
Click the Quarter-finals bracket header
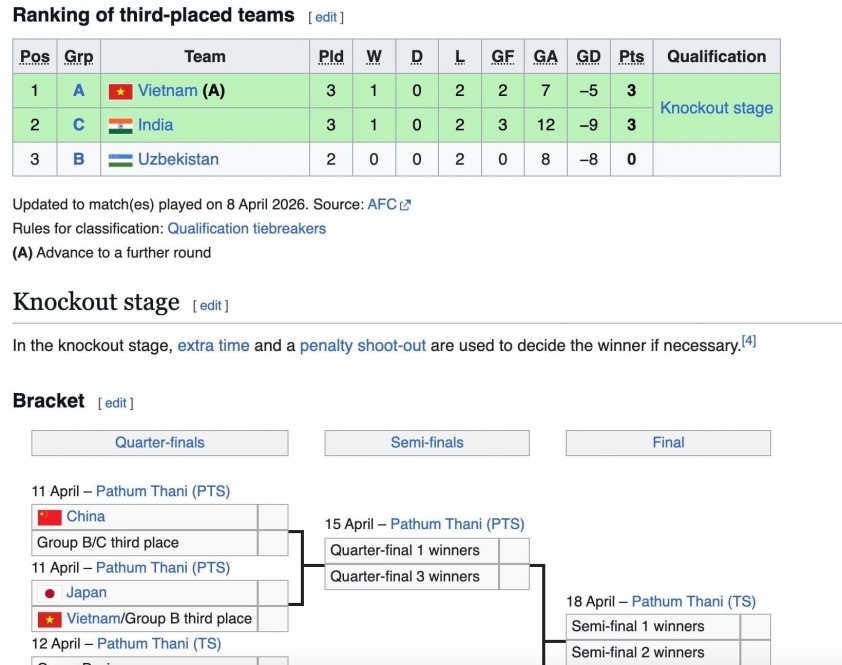(160, 442)
